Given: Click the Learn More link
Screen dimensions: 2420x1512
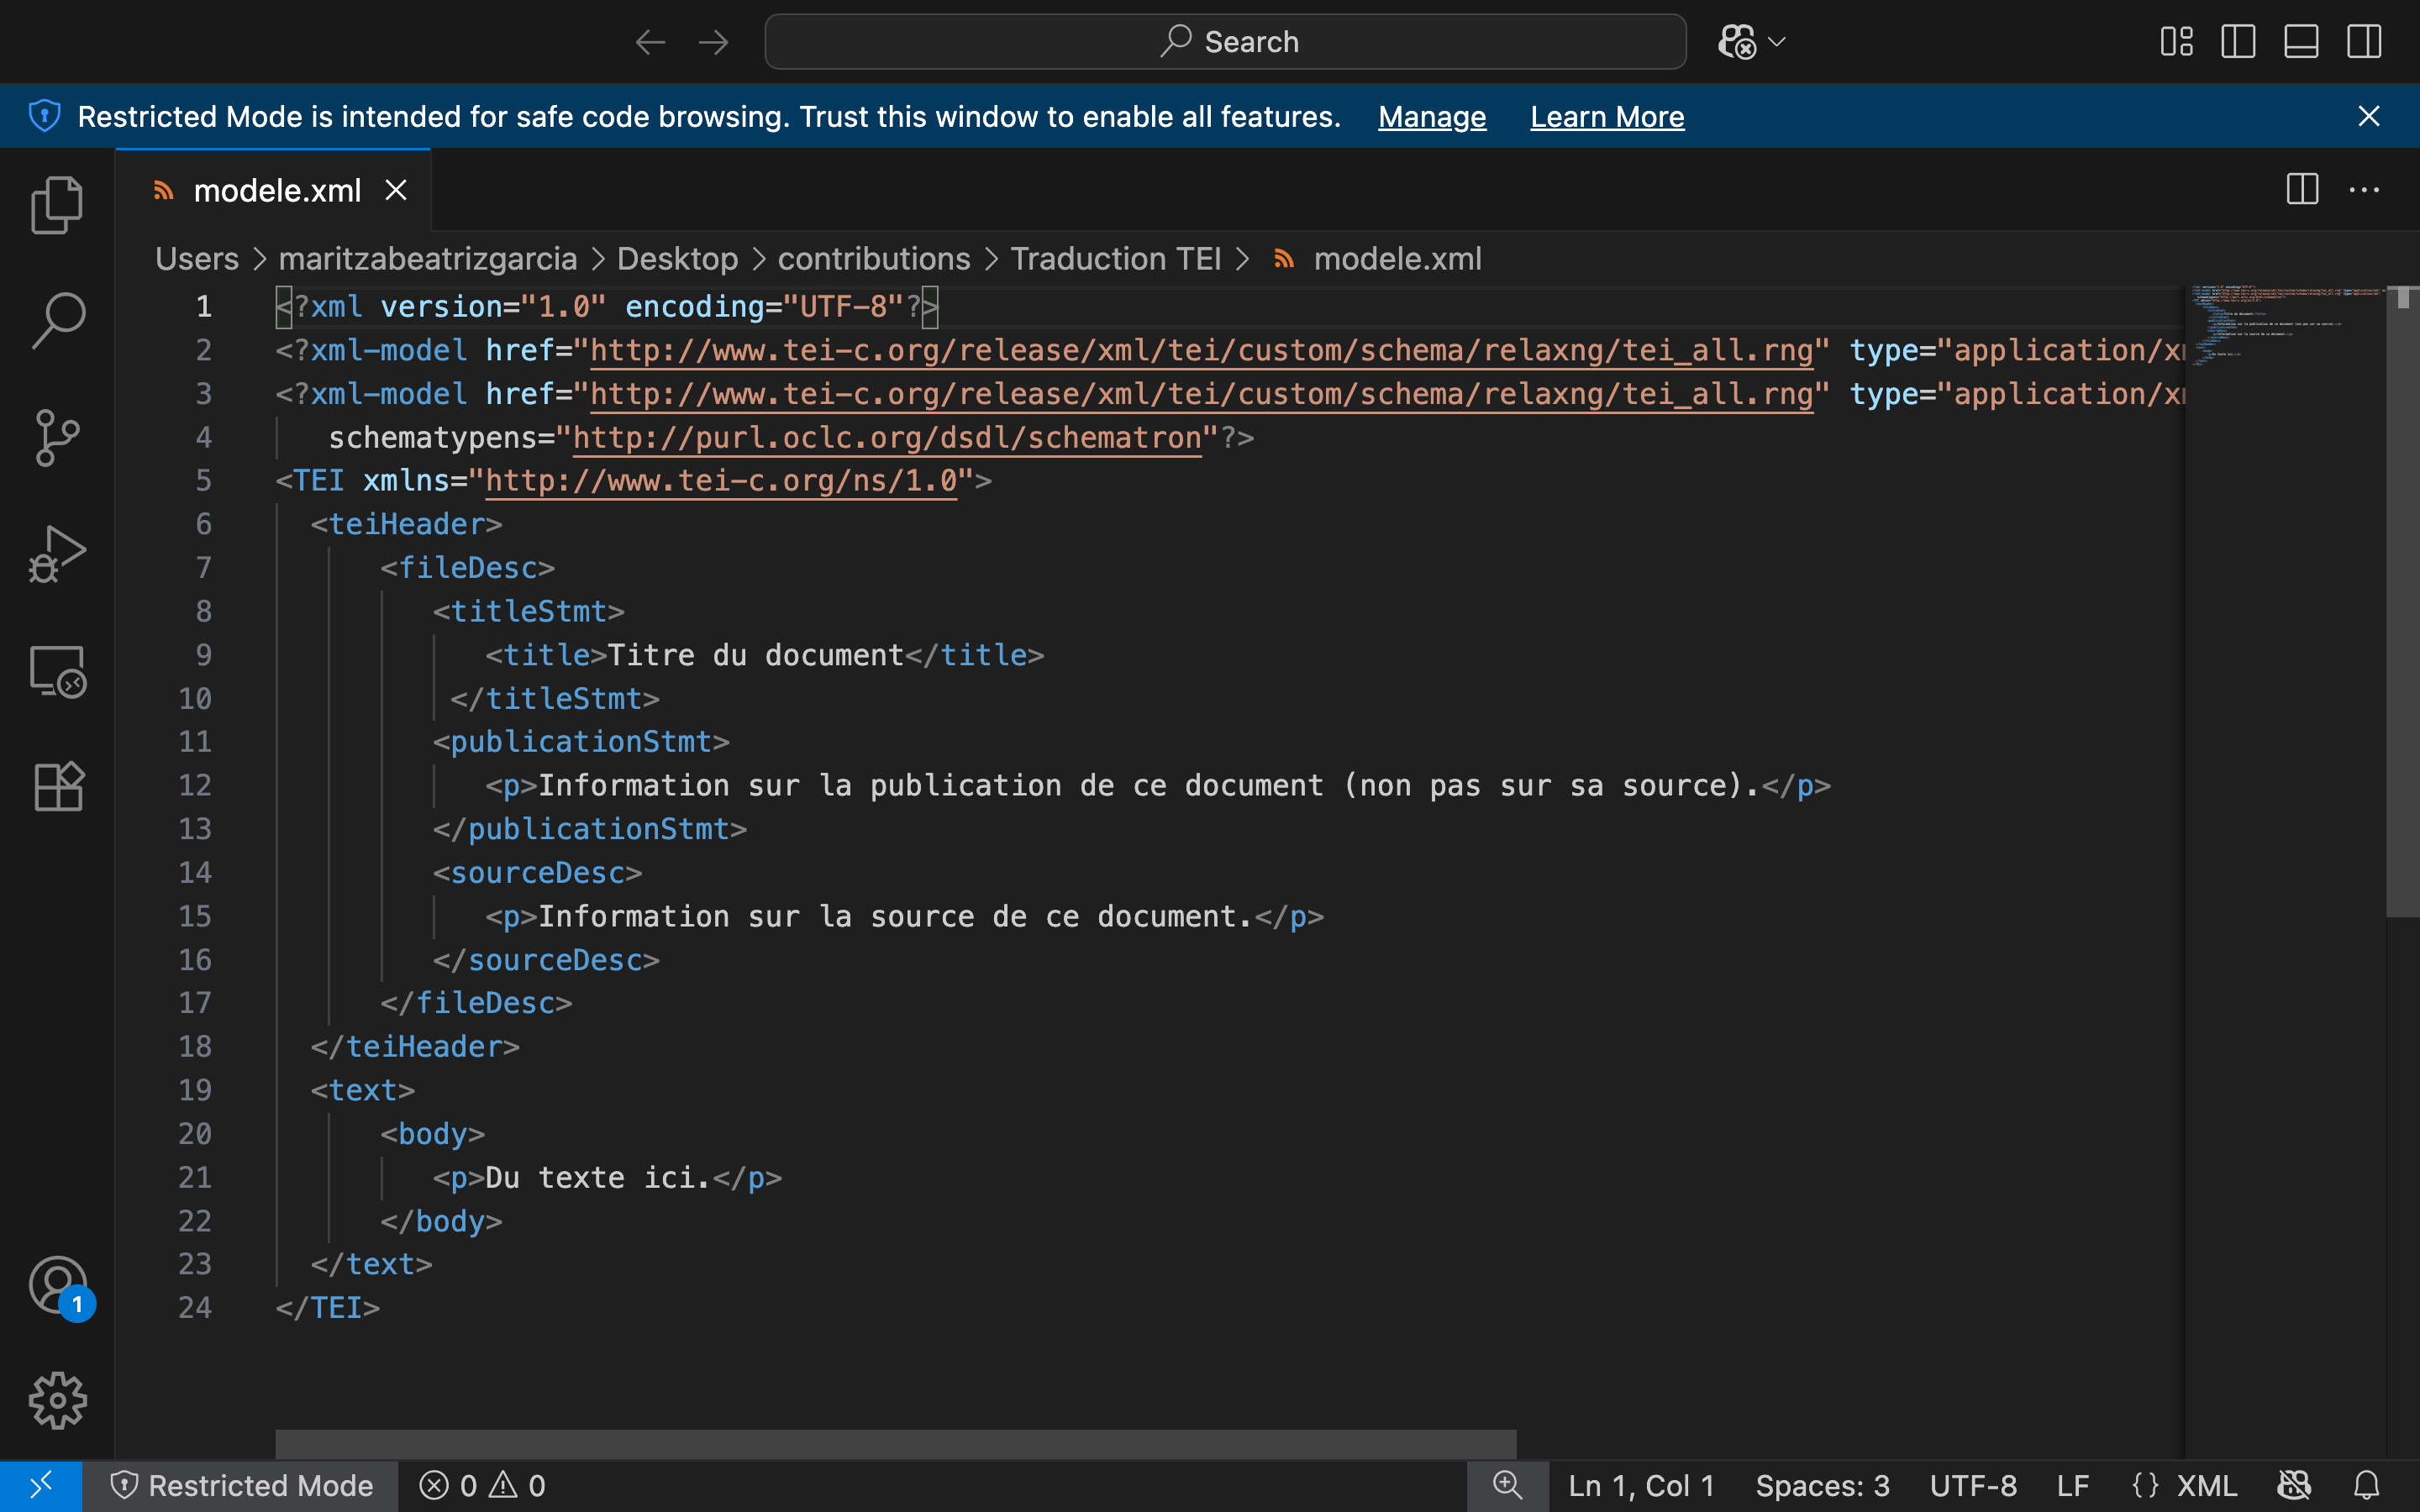Looking at the screenshot, I should (1606, 116).
